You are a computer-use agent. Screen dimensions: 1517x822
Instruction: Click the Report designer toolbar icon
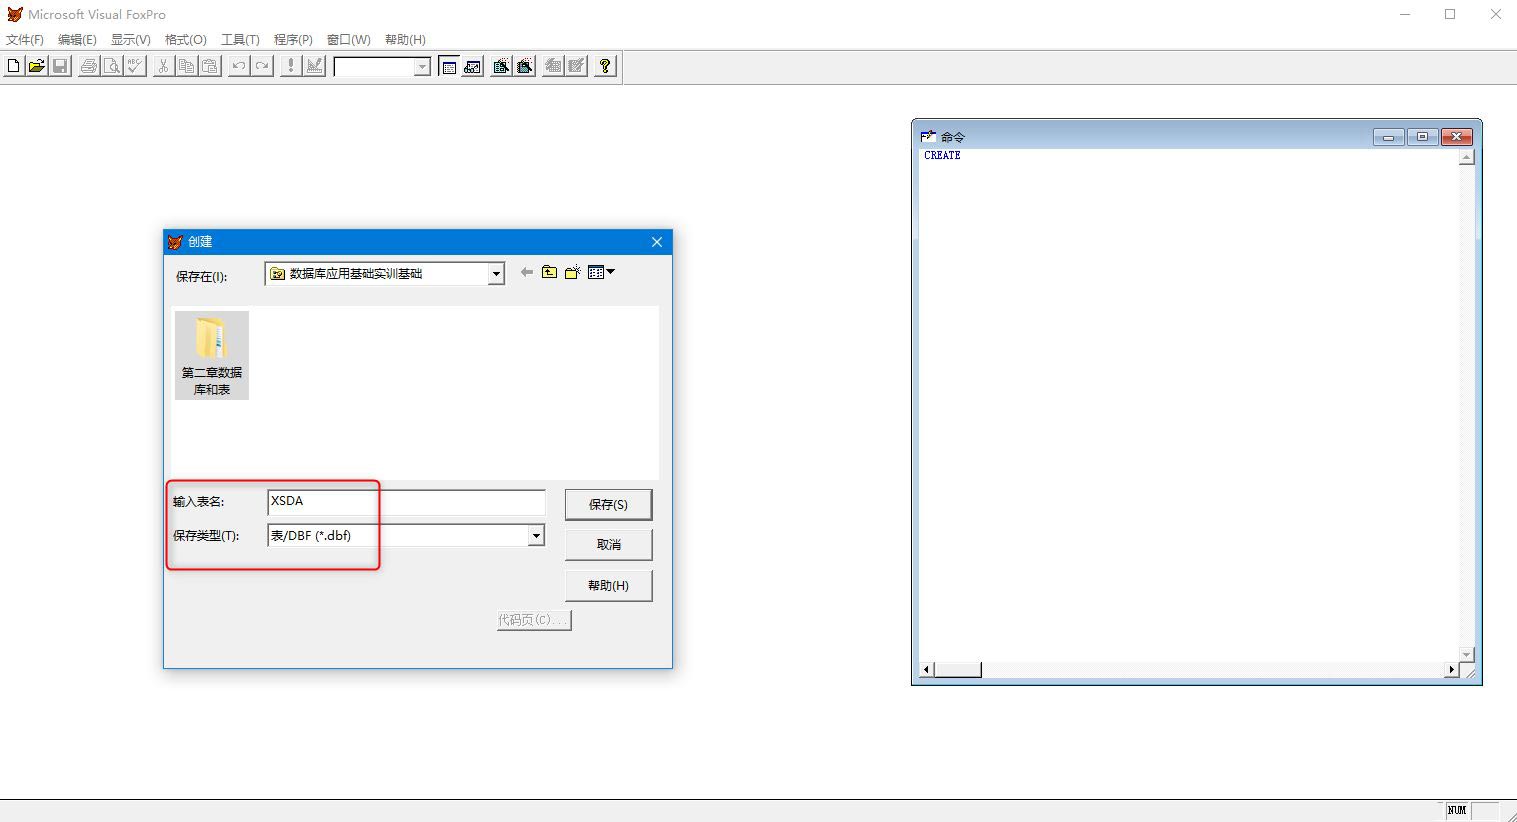click(x=525, y=66)
